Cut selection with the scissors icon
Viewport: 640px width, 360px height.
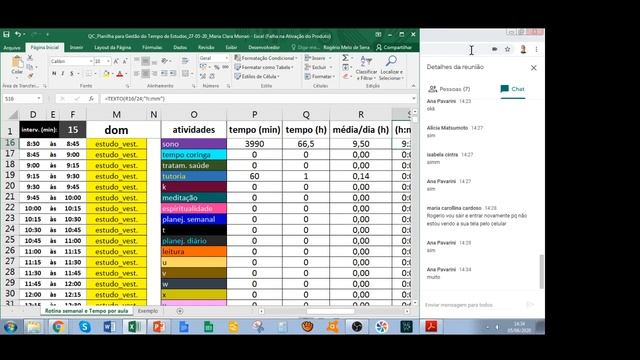[x=30, y=58]
